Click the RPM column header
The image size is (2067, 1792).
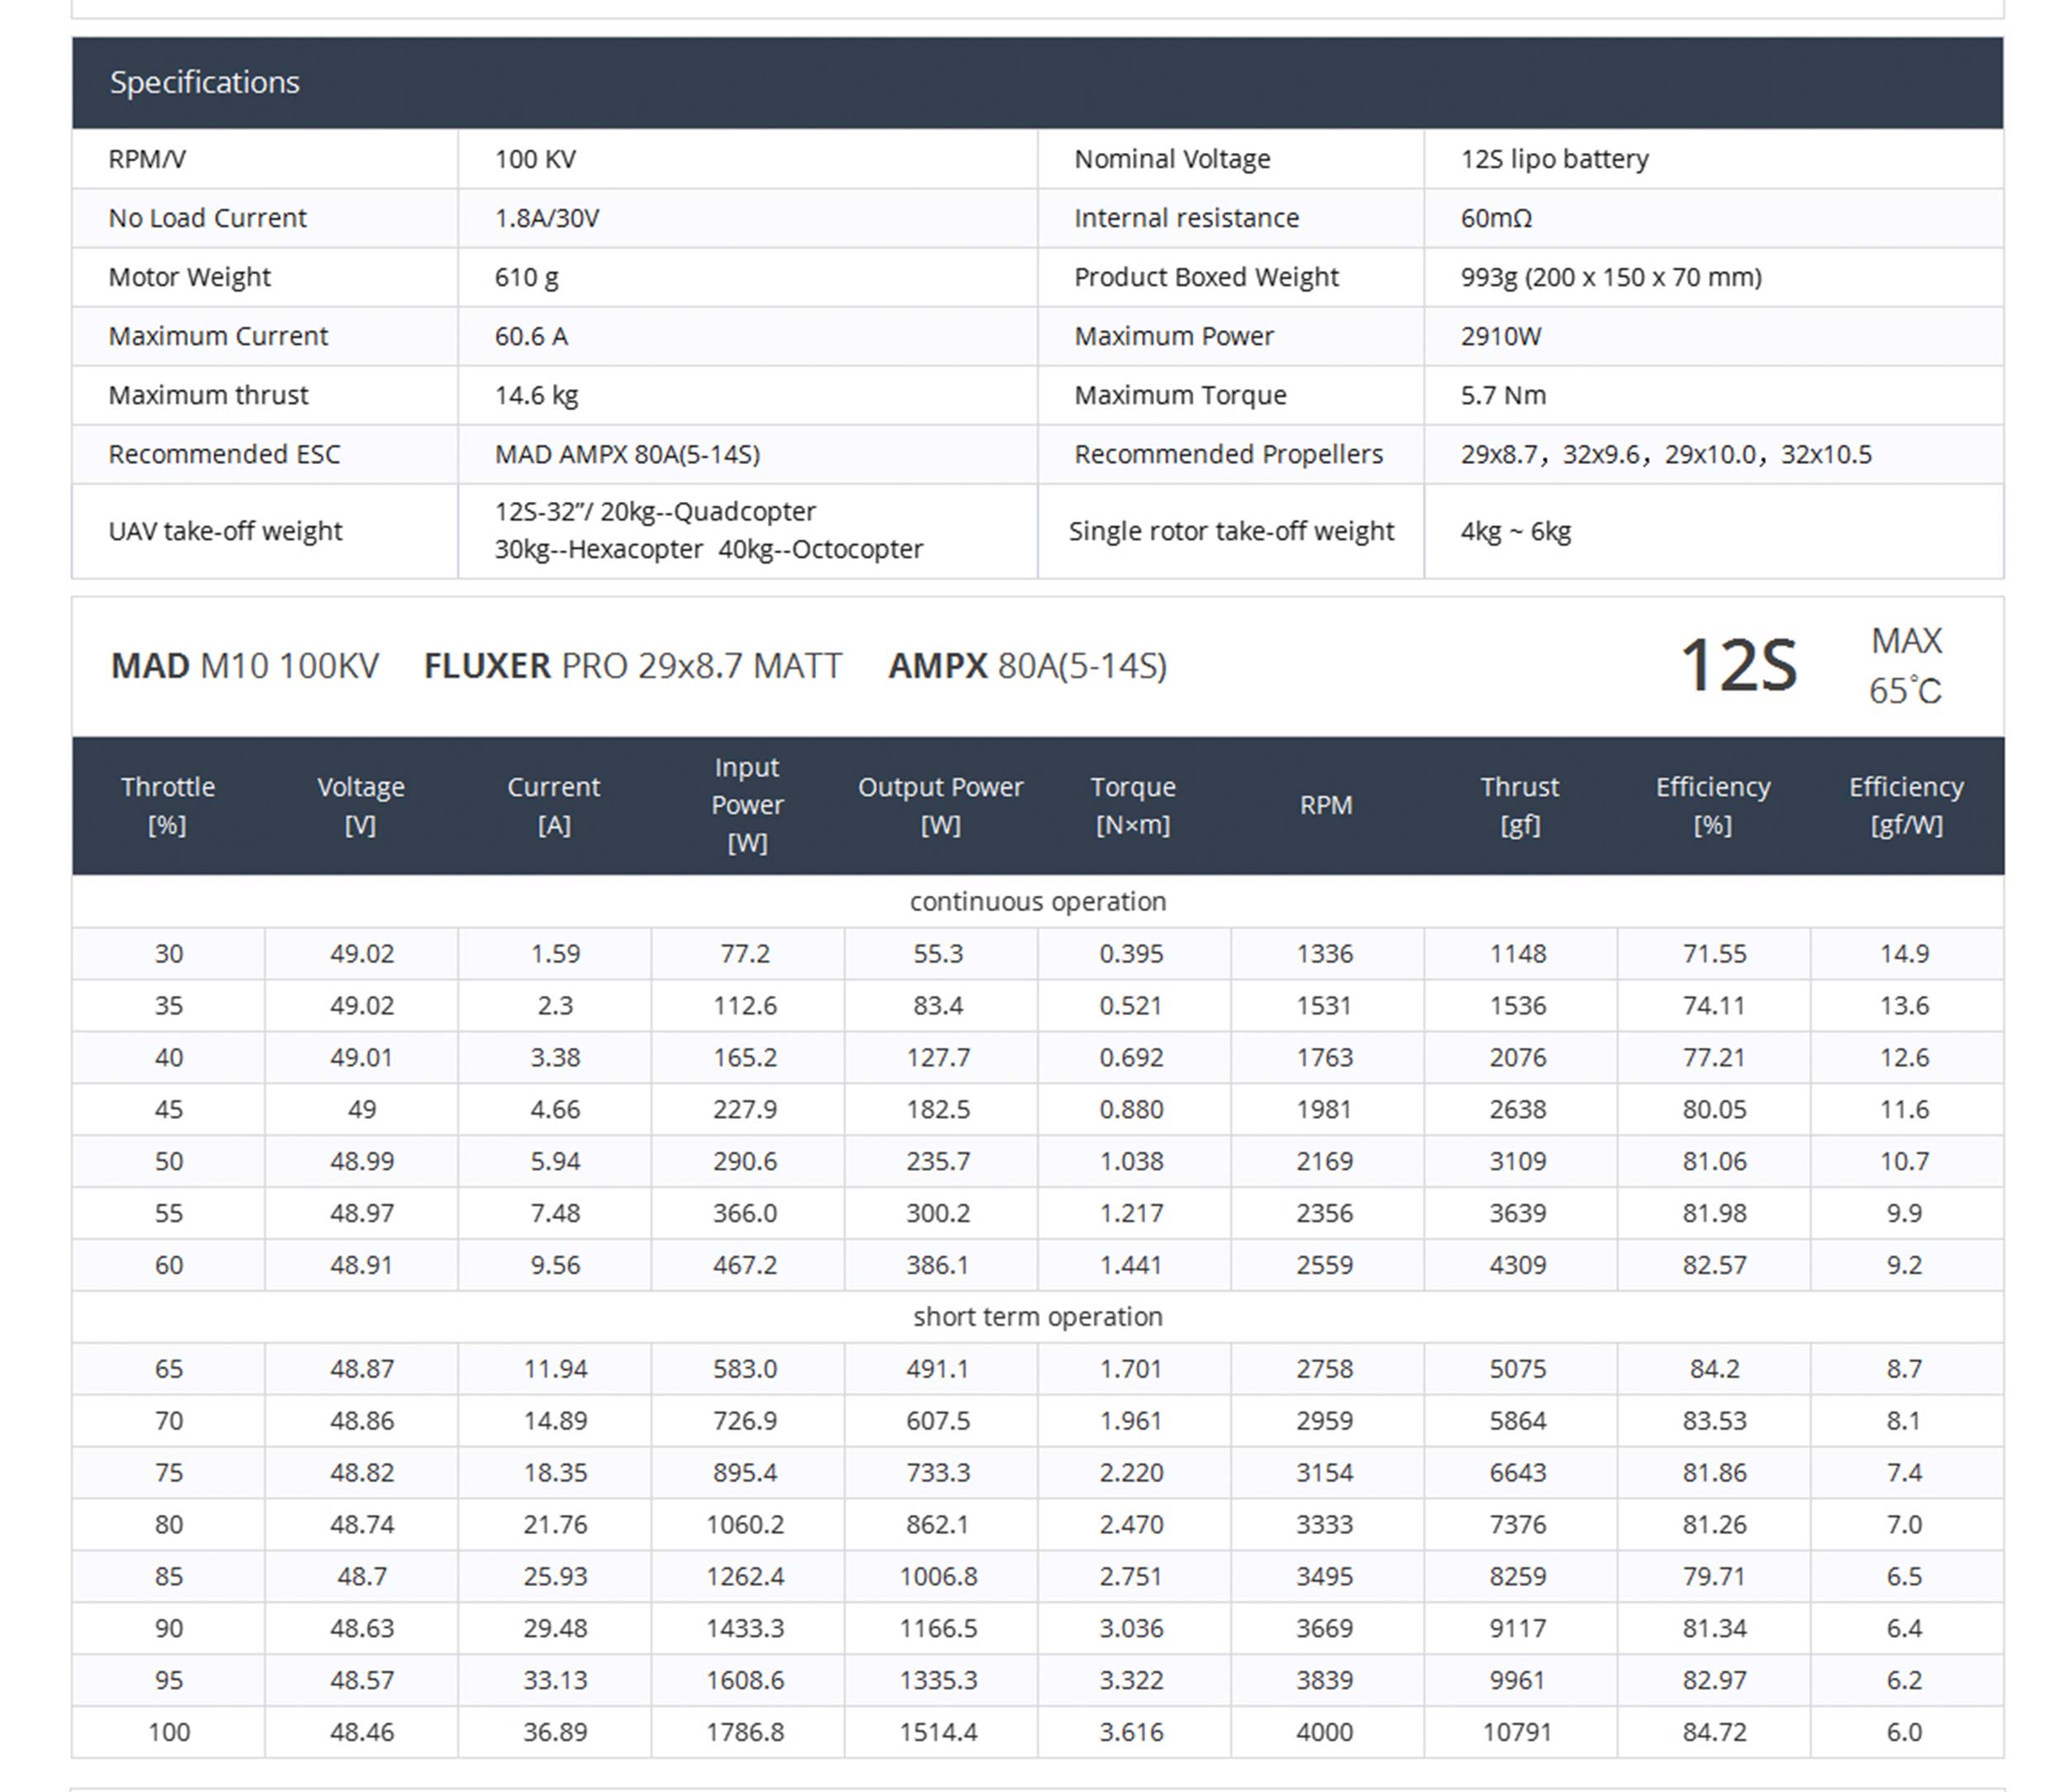point(1325,805)
